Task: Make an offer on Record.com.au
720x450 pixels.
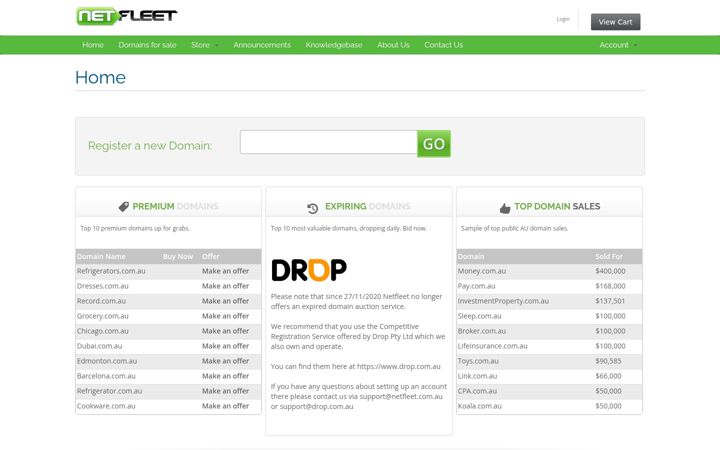Action: [x=225, y=301]
